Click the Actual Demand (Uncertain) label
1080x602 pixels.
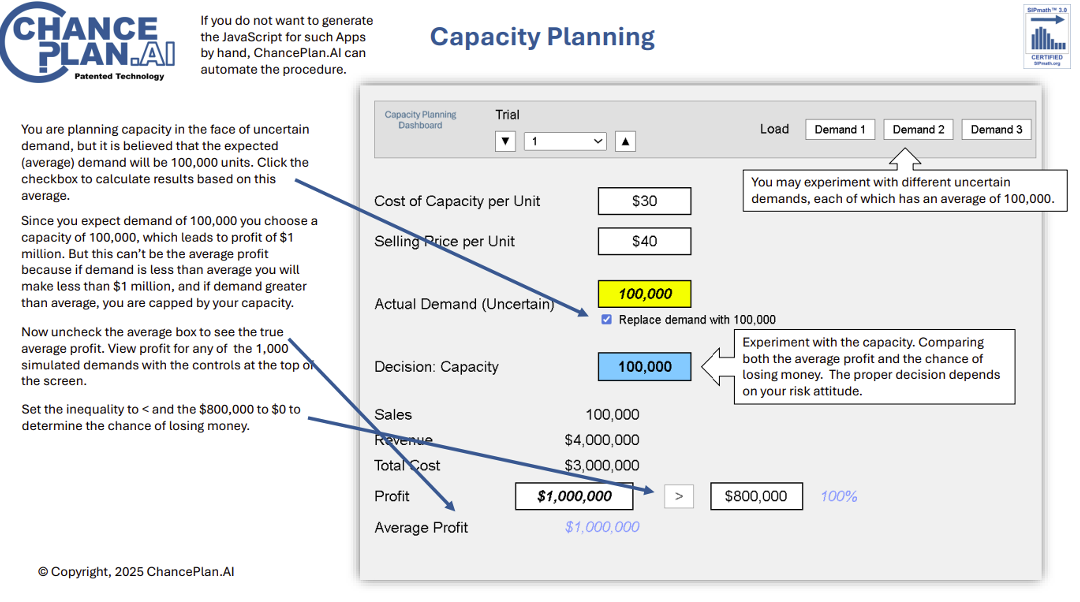[x=464, y=304]
